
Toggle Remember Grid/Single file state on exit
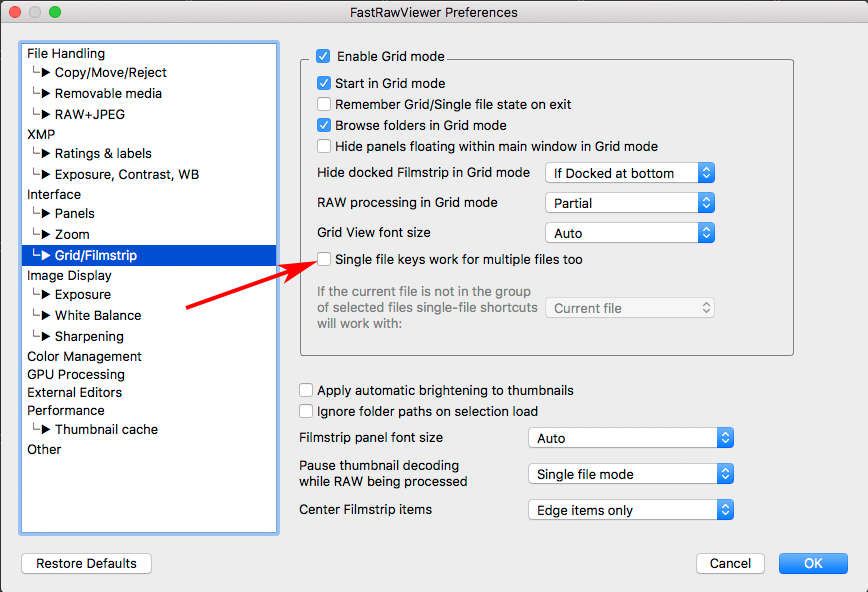324,105
